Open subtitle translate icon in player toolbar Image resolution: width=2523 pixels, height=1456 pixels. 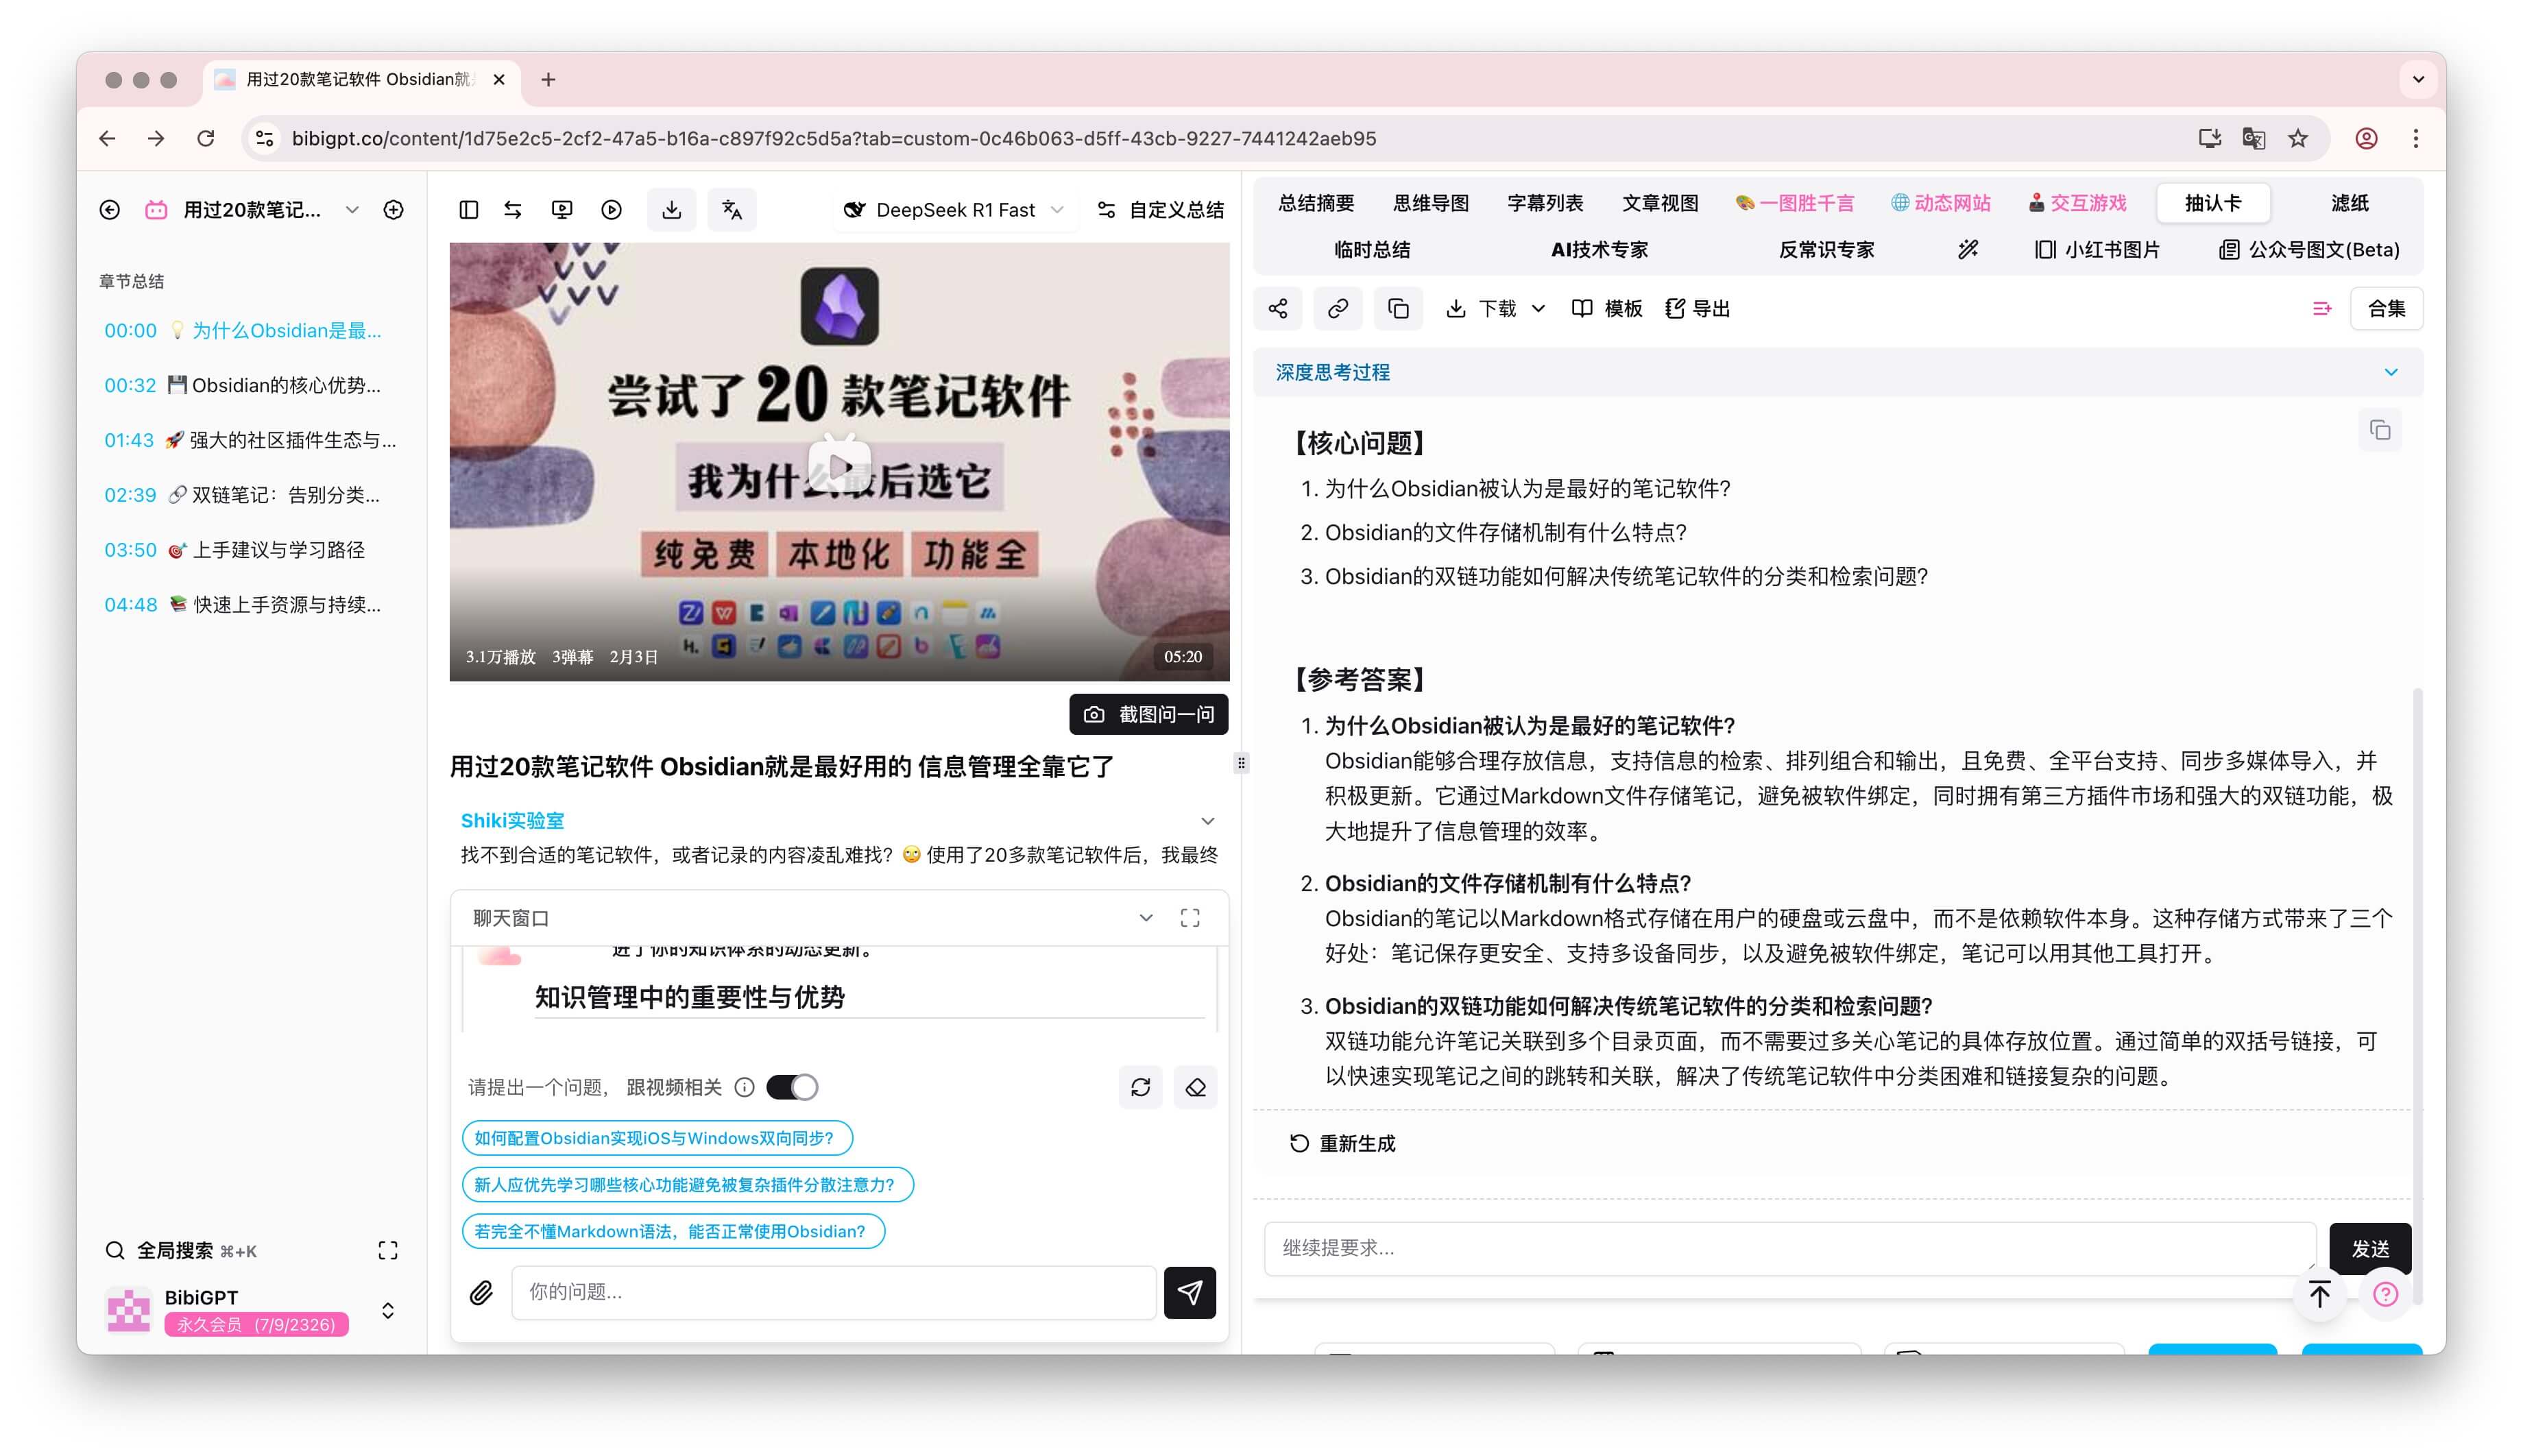[732, 209]
